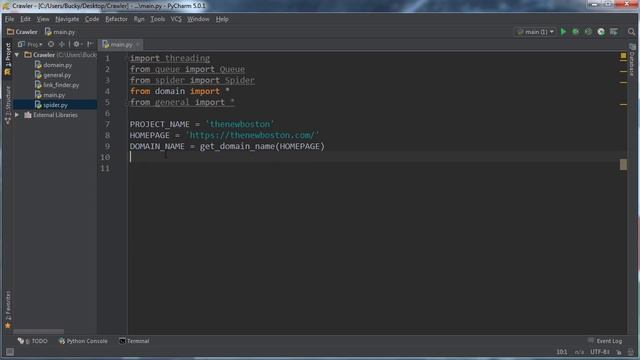Select general.py in project tree
This screenshot has width=640, height=360.
click(57, 75)
